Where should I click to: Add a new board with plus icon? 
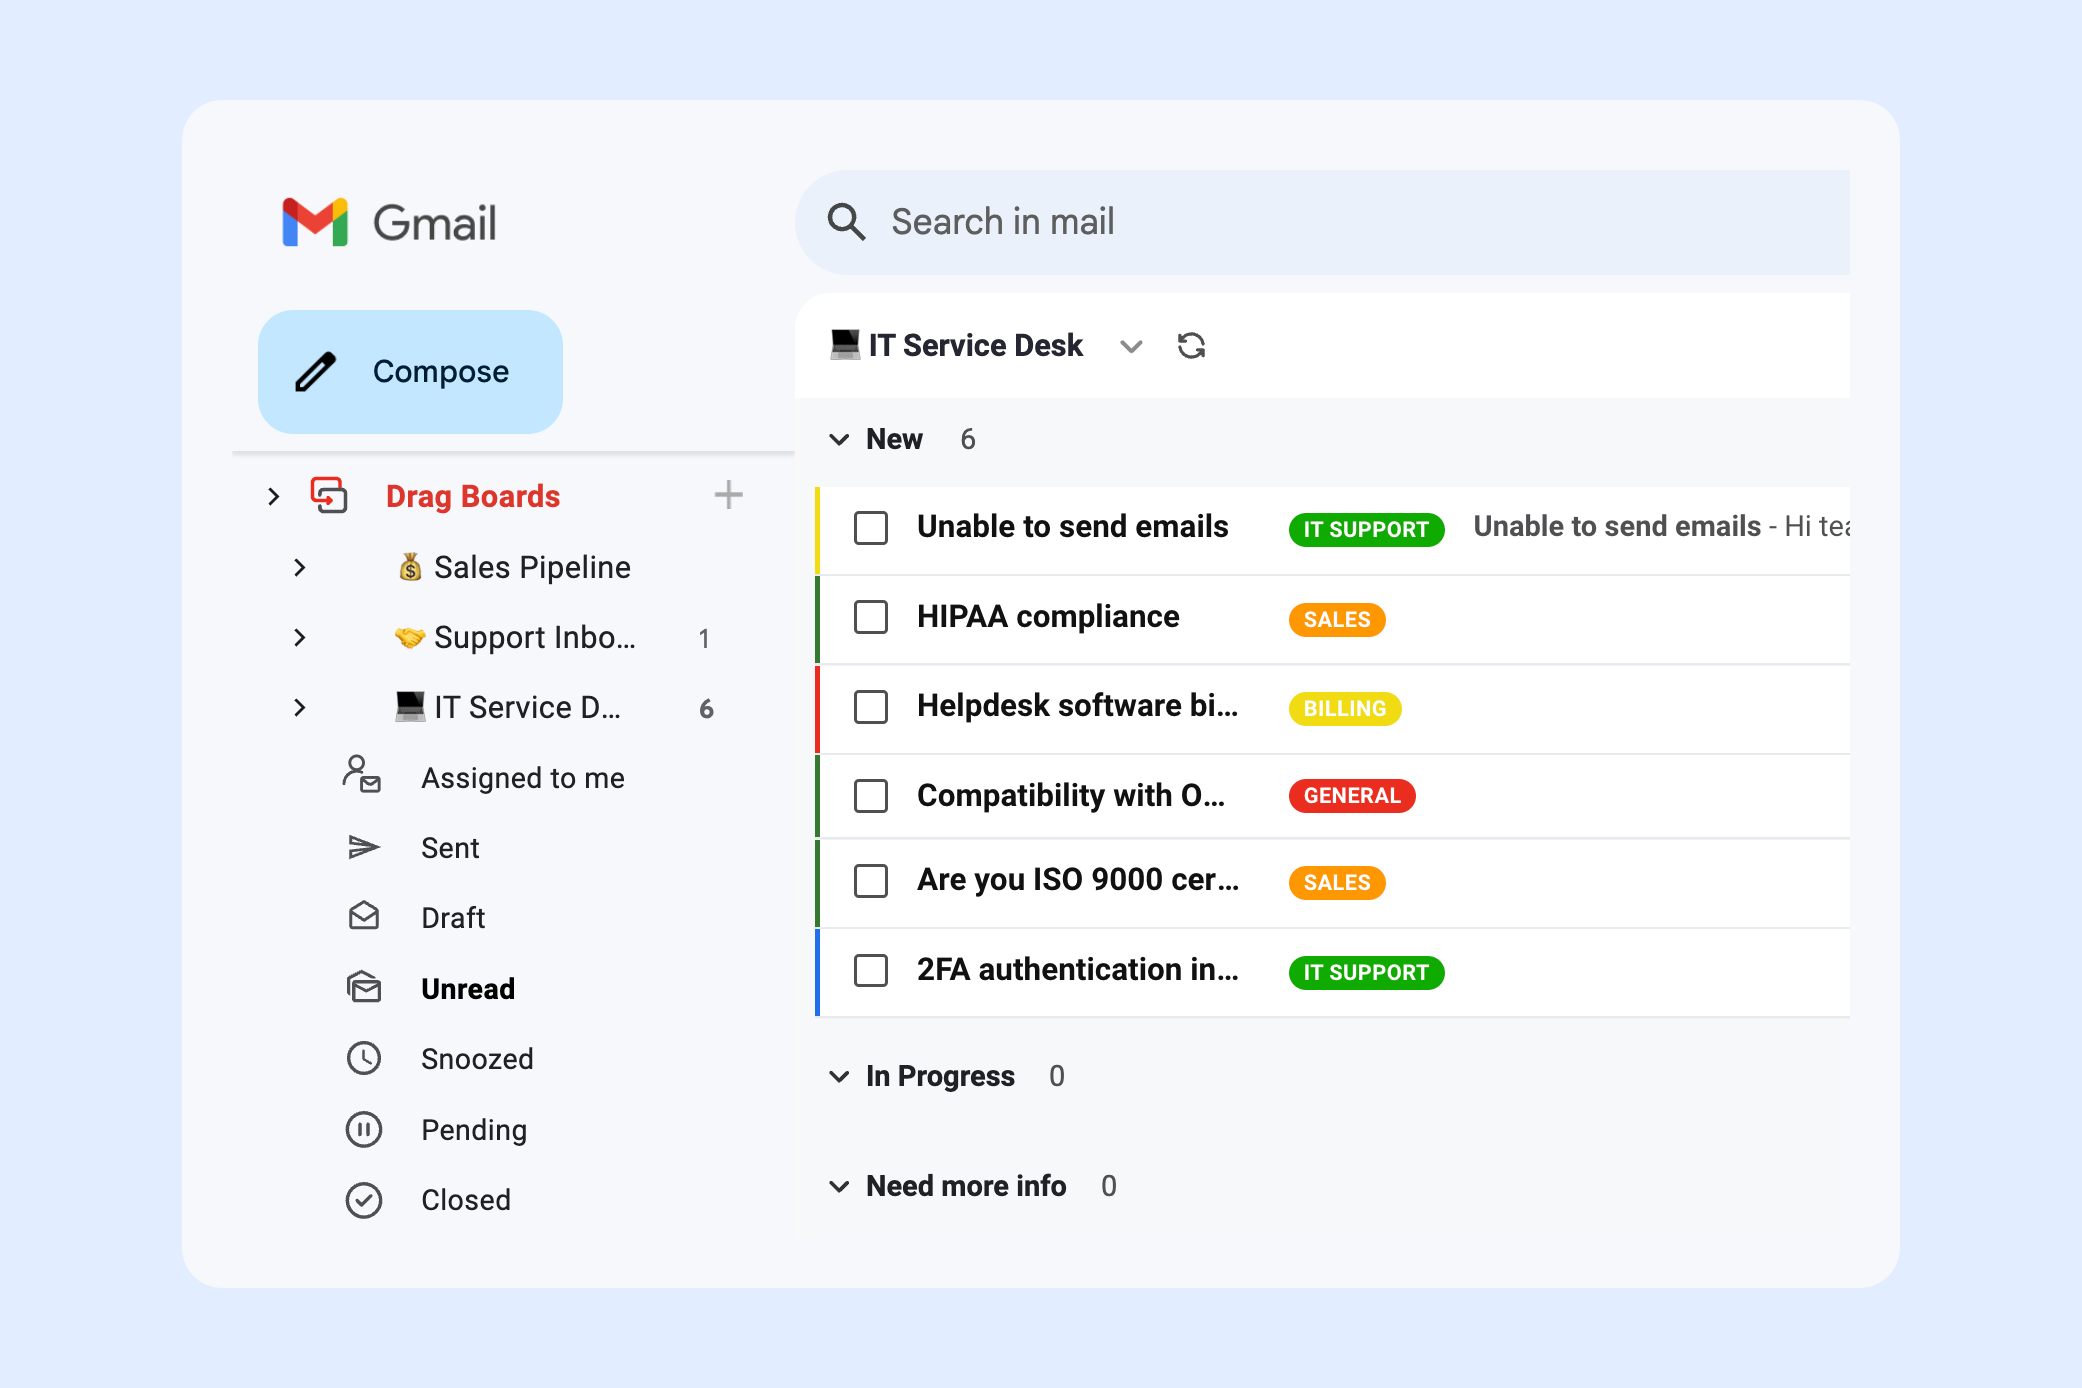(728, 494)
